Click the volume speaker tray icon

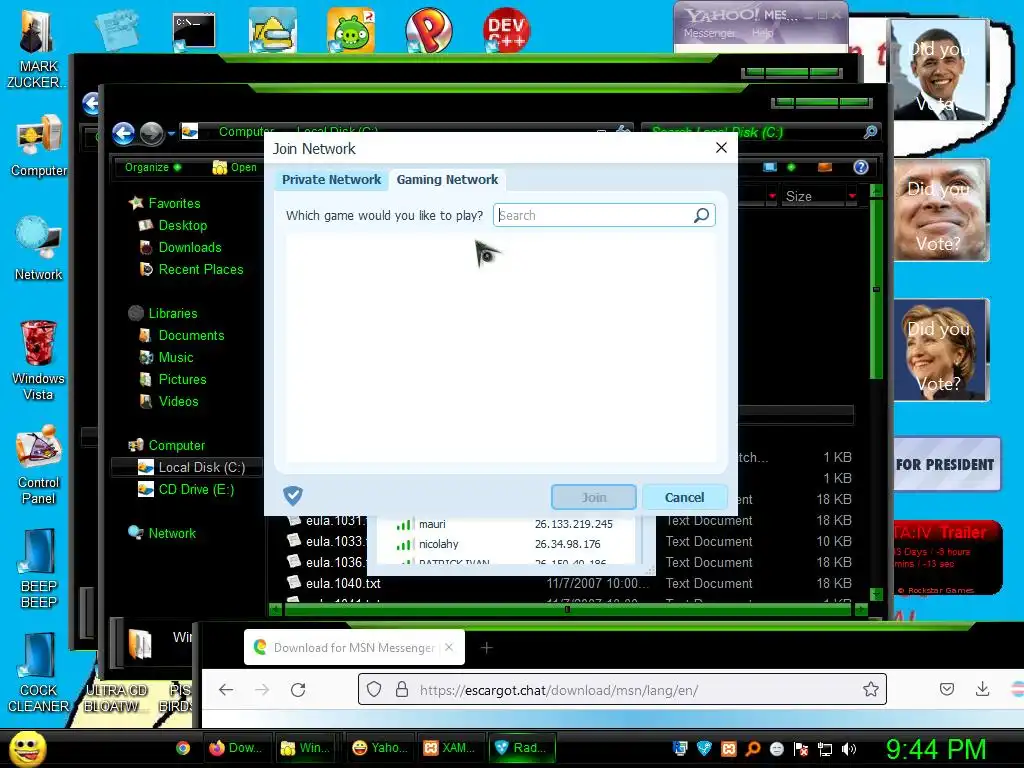(x=848, y=749)
